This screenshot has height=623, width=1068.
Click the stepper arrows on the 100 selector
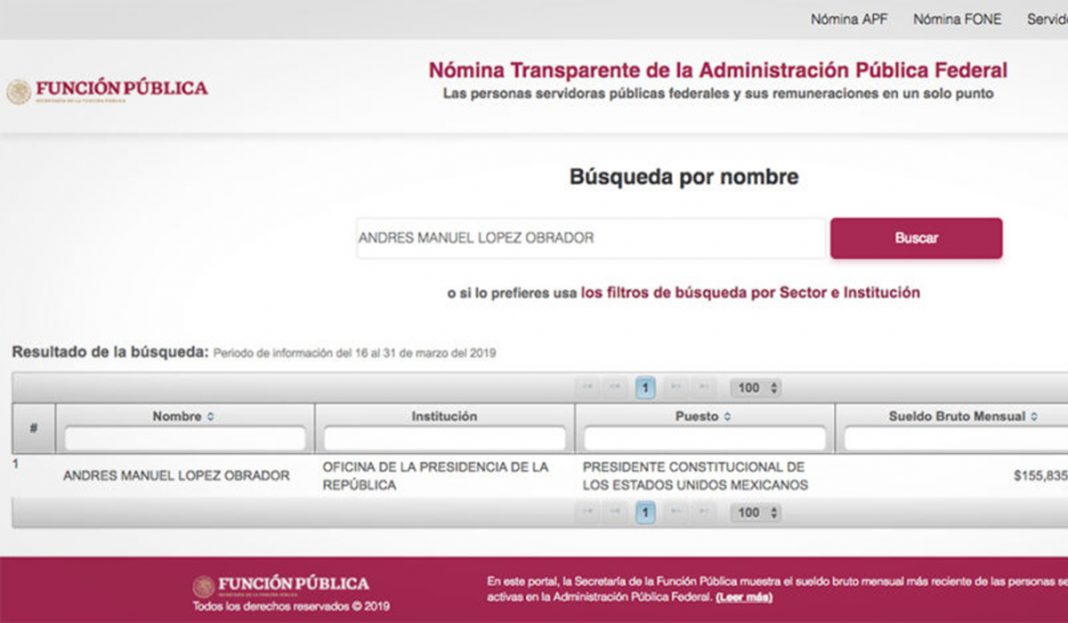[773, 388]
